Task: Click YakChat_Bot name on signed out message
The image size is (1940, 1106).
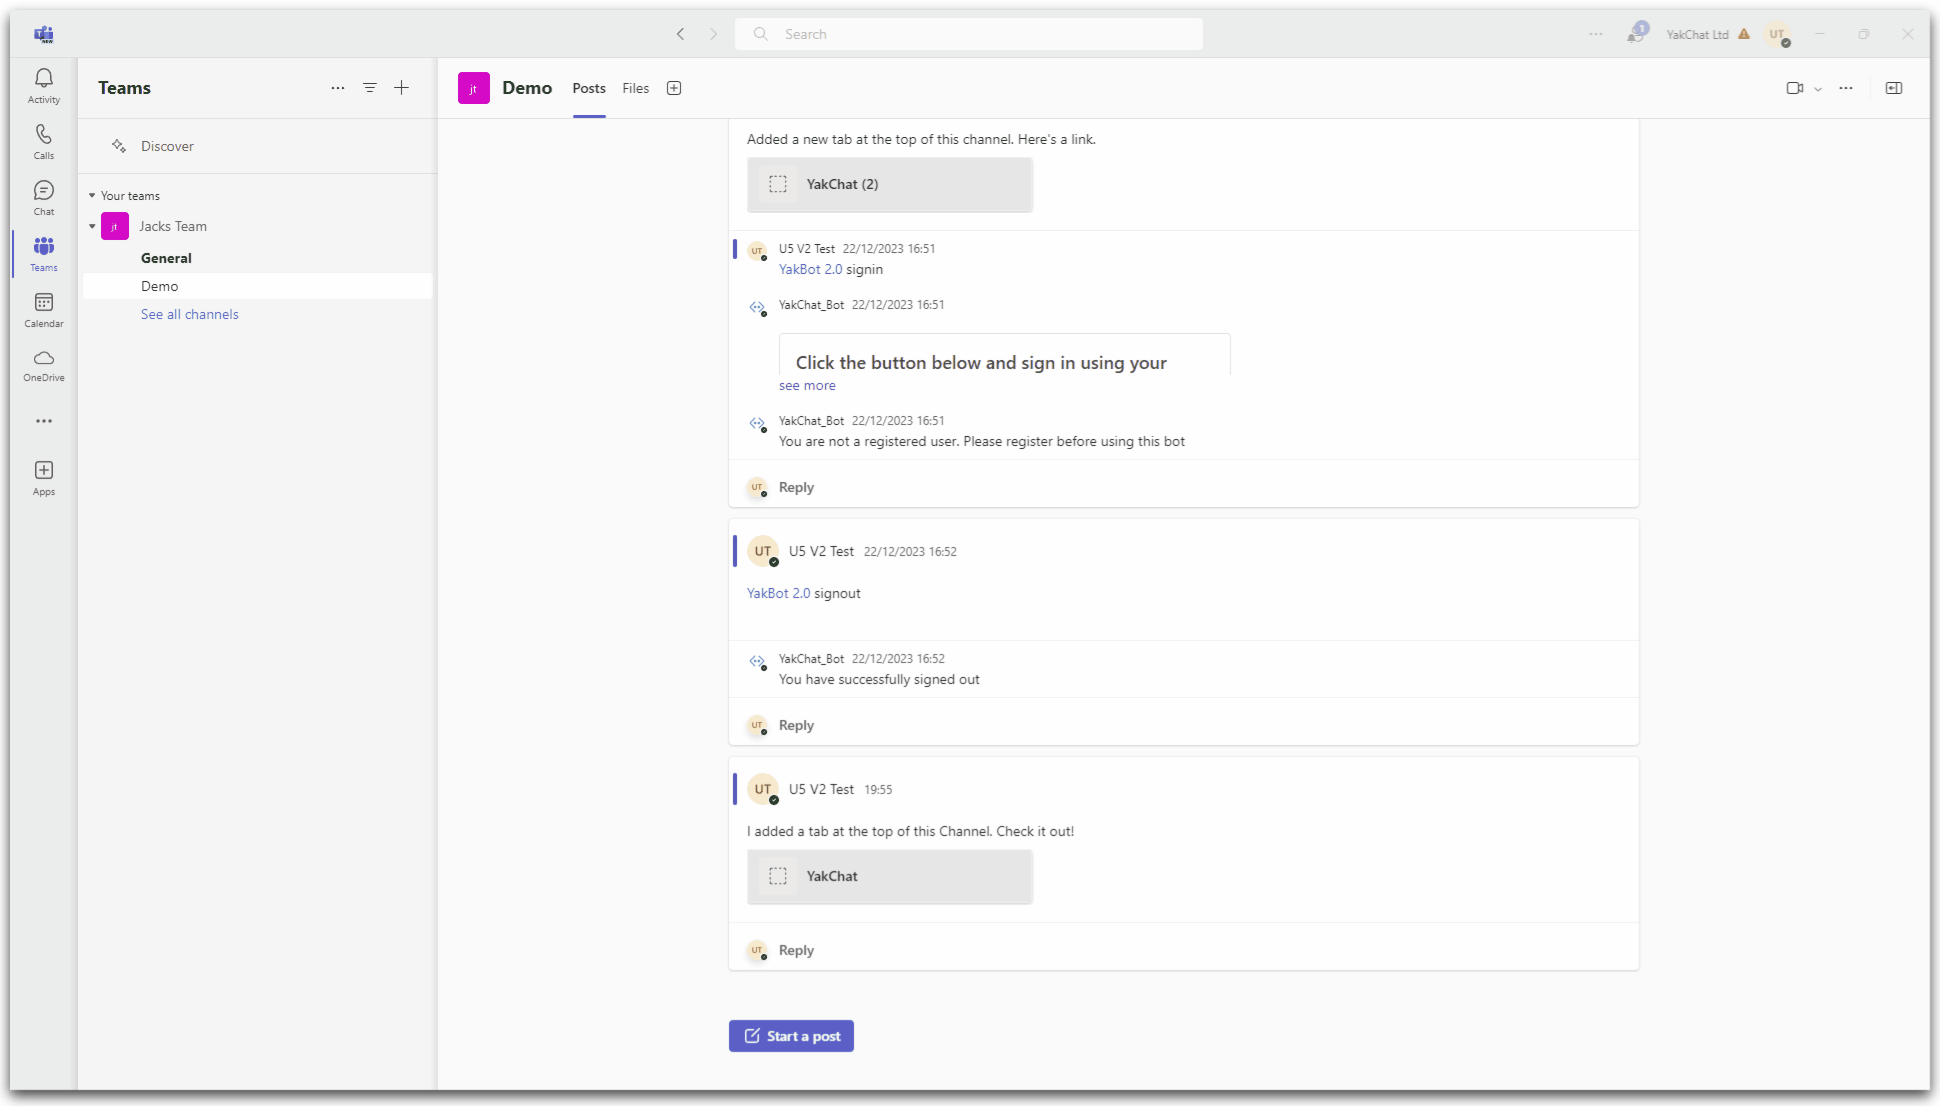Action: 812,659
